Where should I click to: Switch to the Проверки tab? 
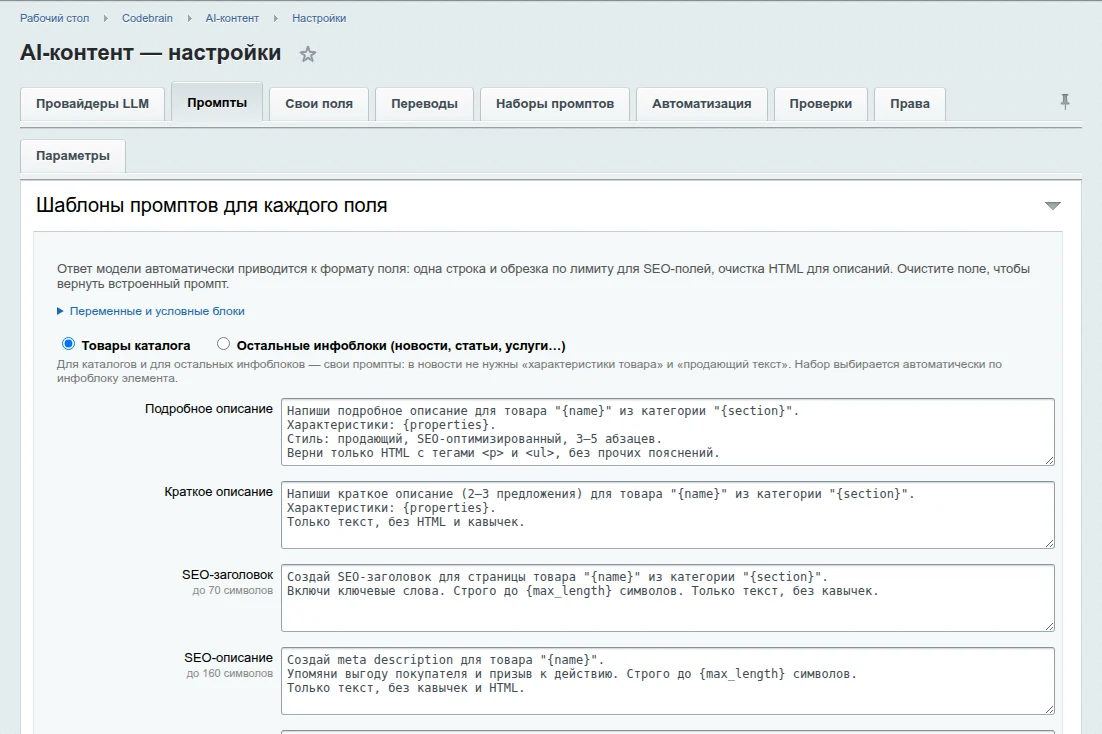(820, 104)
